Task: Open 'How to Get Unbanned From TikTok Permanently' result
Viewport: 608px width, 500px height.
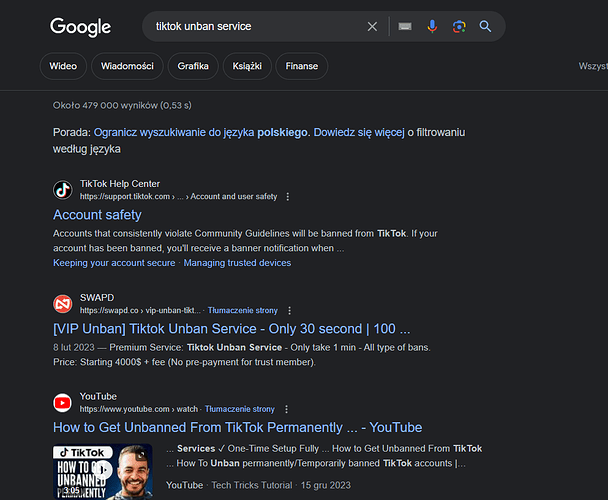Action: coord(237,427)
